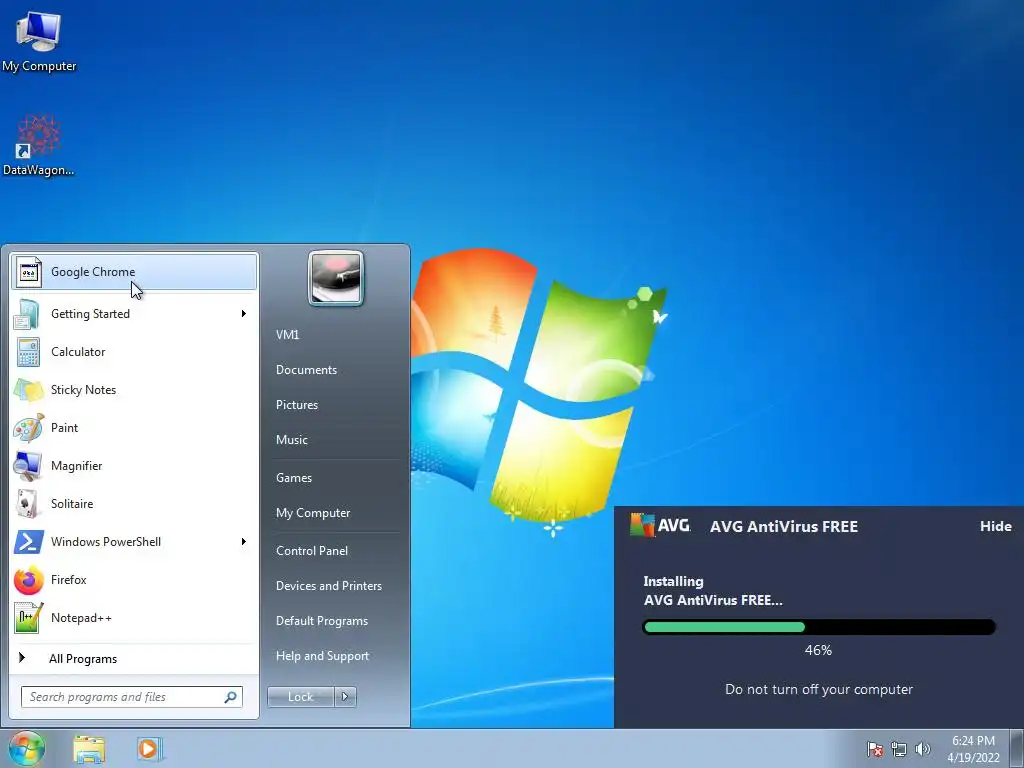Open Help and Support
The height and width of the screenshot is (768, 1024).
pos(322,656)
